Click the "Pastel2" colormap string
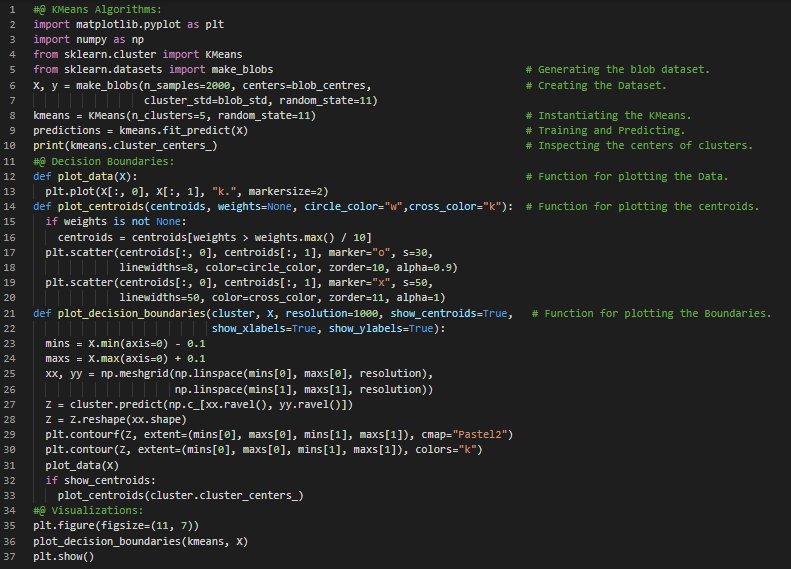The width and height of the screenshot is (791, 569). tap(483, 435)
